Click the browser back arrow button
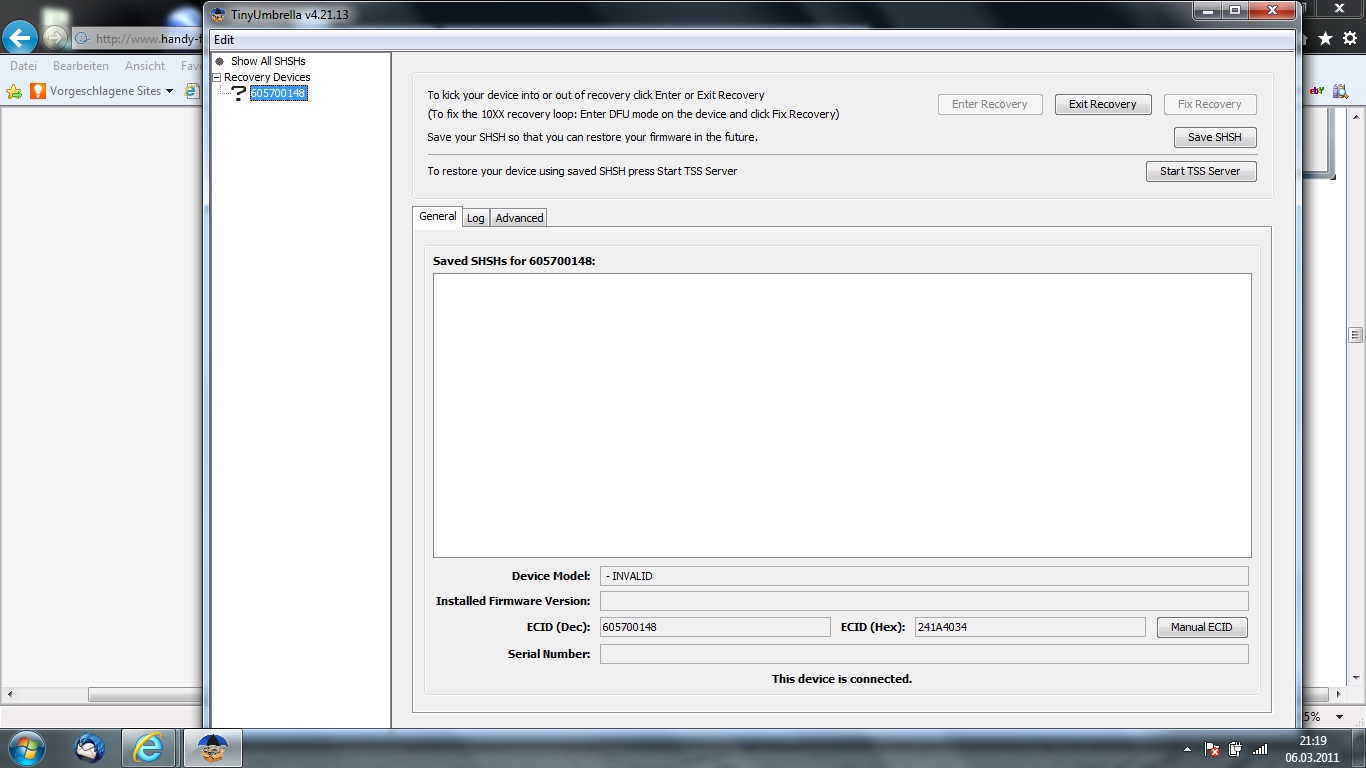 (x=20, y=39)
